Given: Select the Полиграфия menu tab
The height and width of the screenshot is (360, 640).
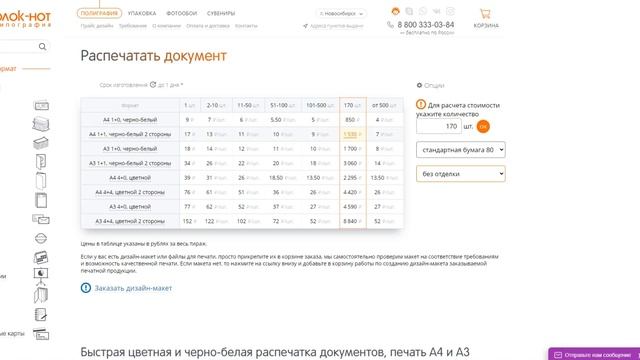Looking at the screenshot, I should 99,13.
